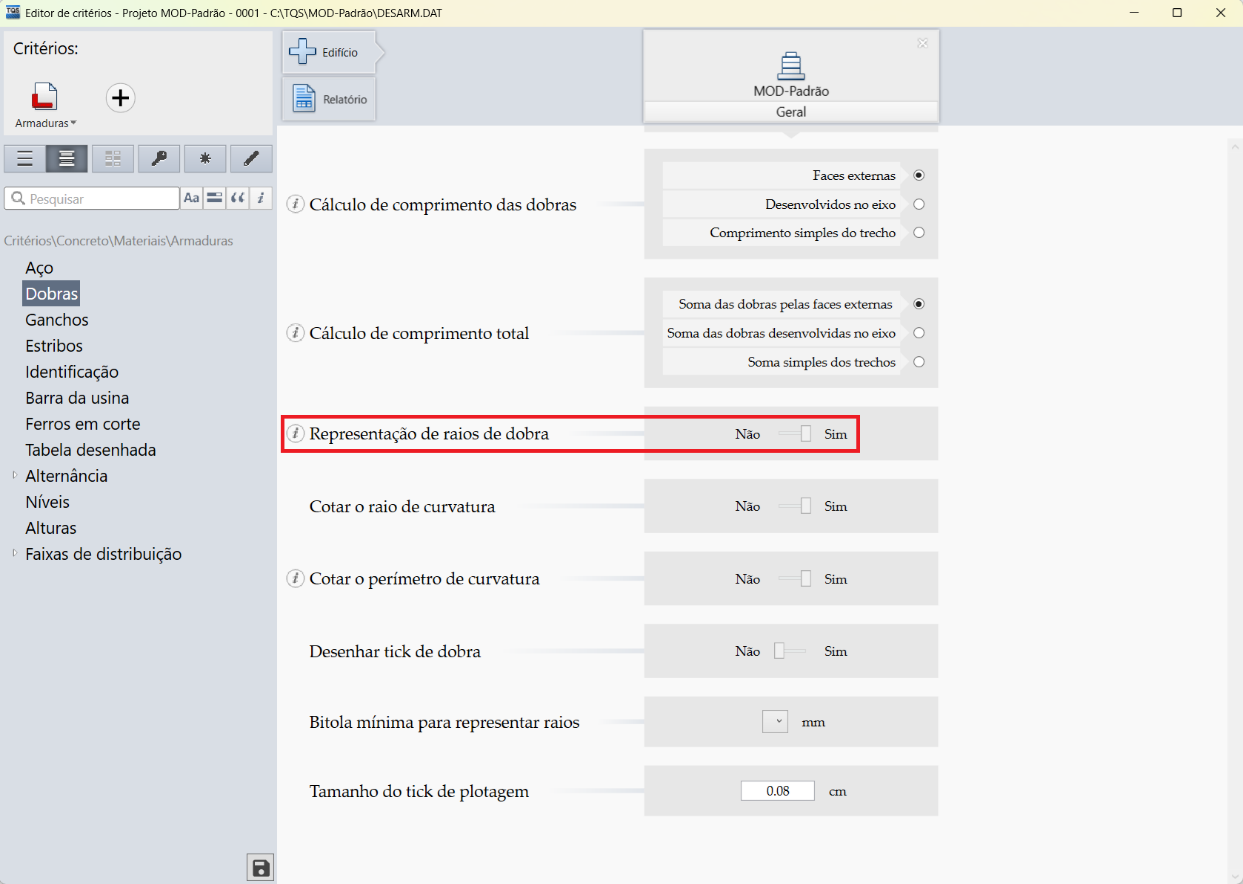Click the MOD-Padrão building icon
Viewport: 1243px width, 884px height.
point(791,65)
